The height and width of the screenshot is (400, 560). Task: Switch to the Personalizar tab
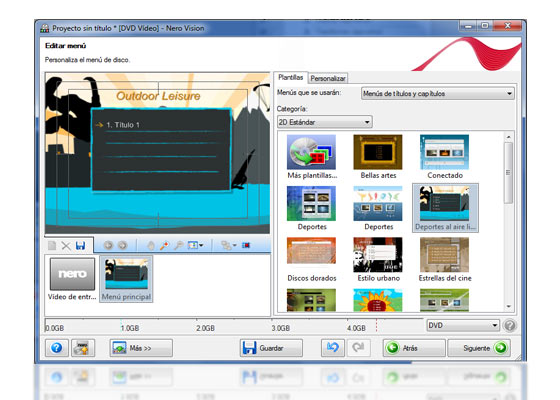[x=328, y=78]
